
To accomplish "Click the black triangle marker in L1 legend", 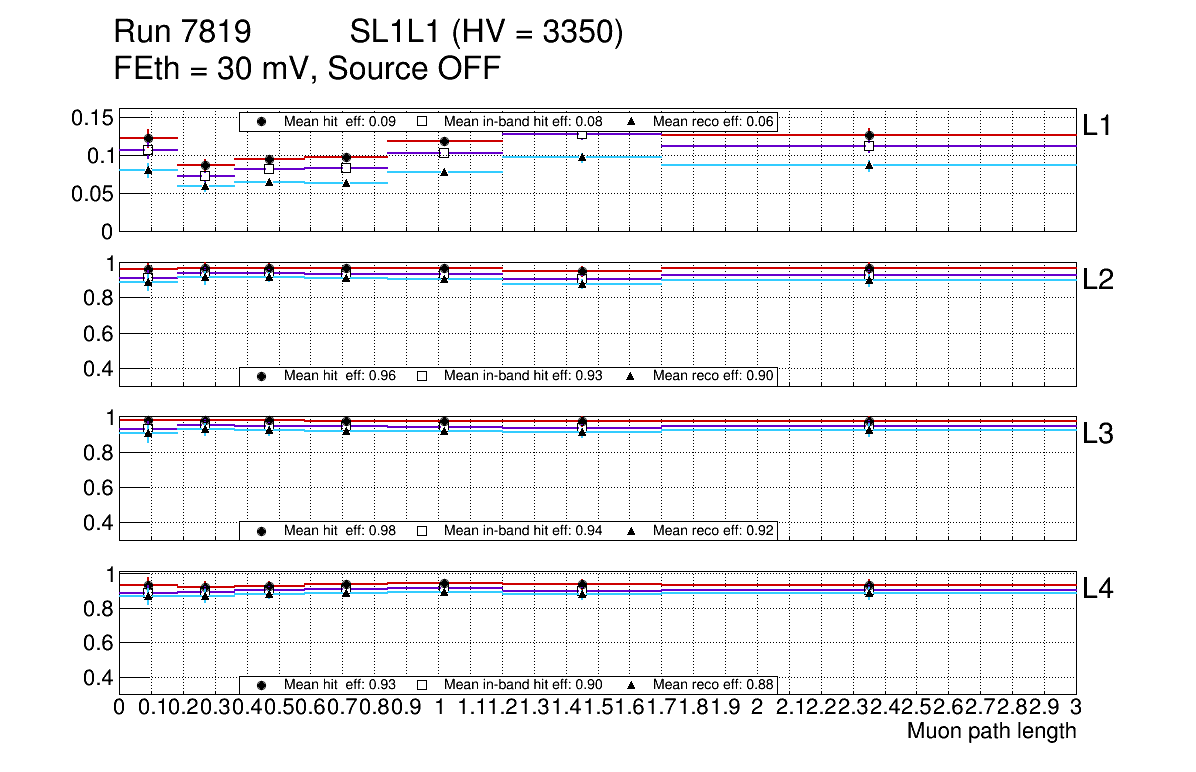I will tap(631, 121).
